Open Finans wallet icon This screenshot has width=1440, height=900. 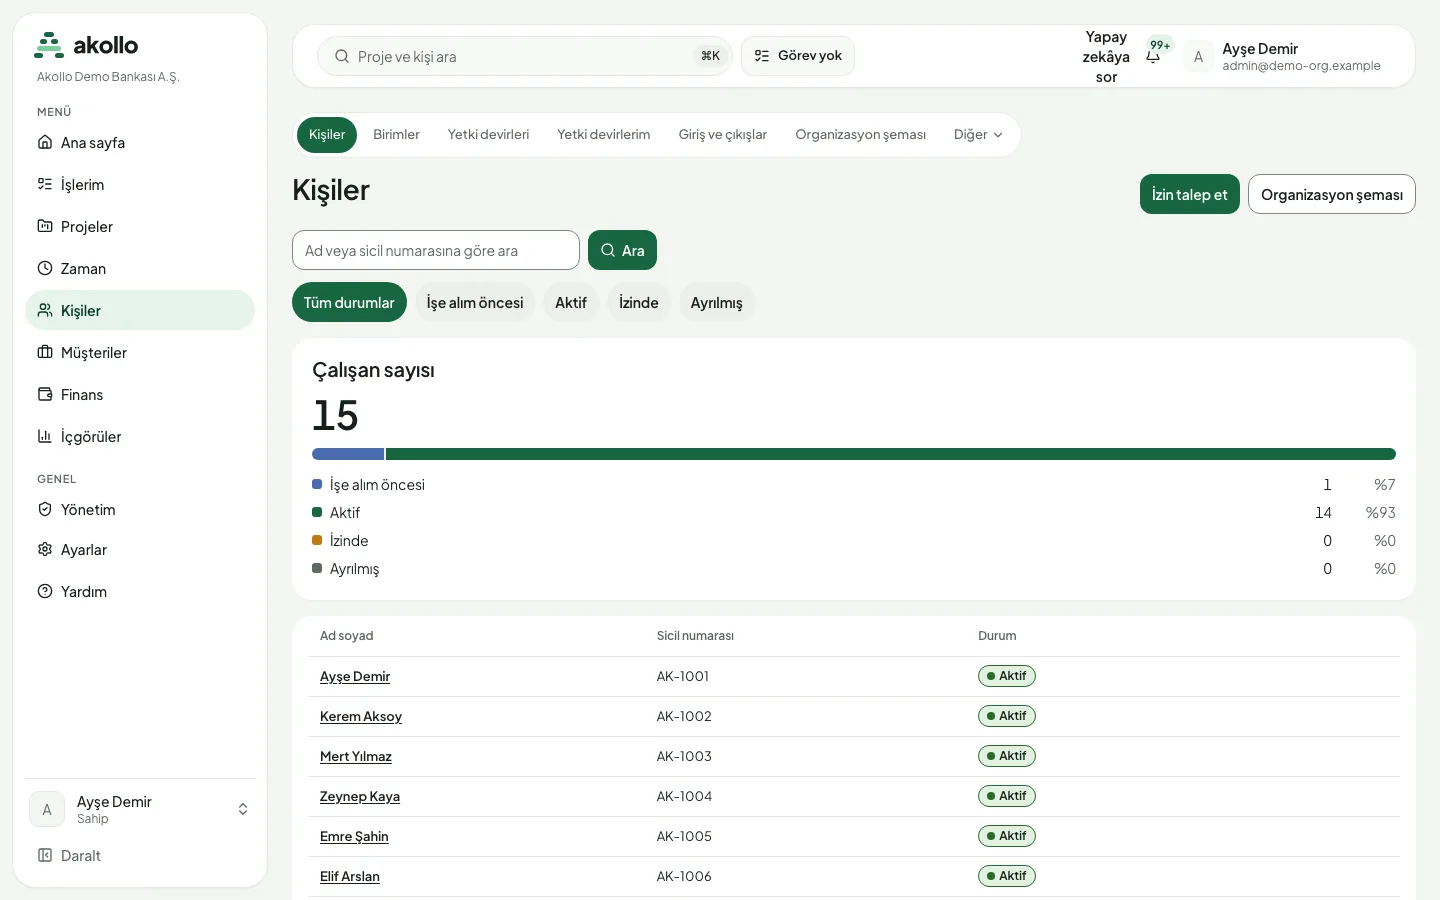coord(45,394)
